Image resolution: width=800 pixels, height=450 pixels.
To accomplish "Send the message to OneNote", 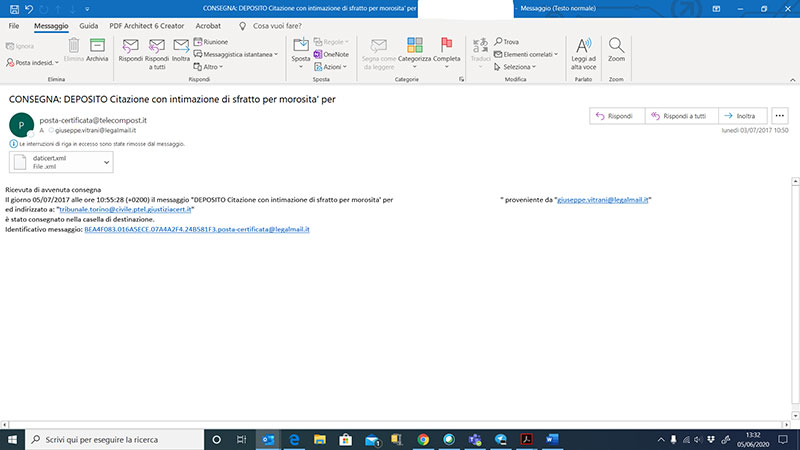I will coord(331,54).
